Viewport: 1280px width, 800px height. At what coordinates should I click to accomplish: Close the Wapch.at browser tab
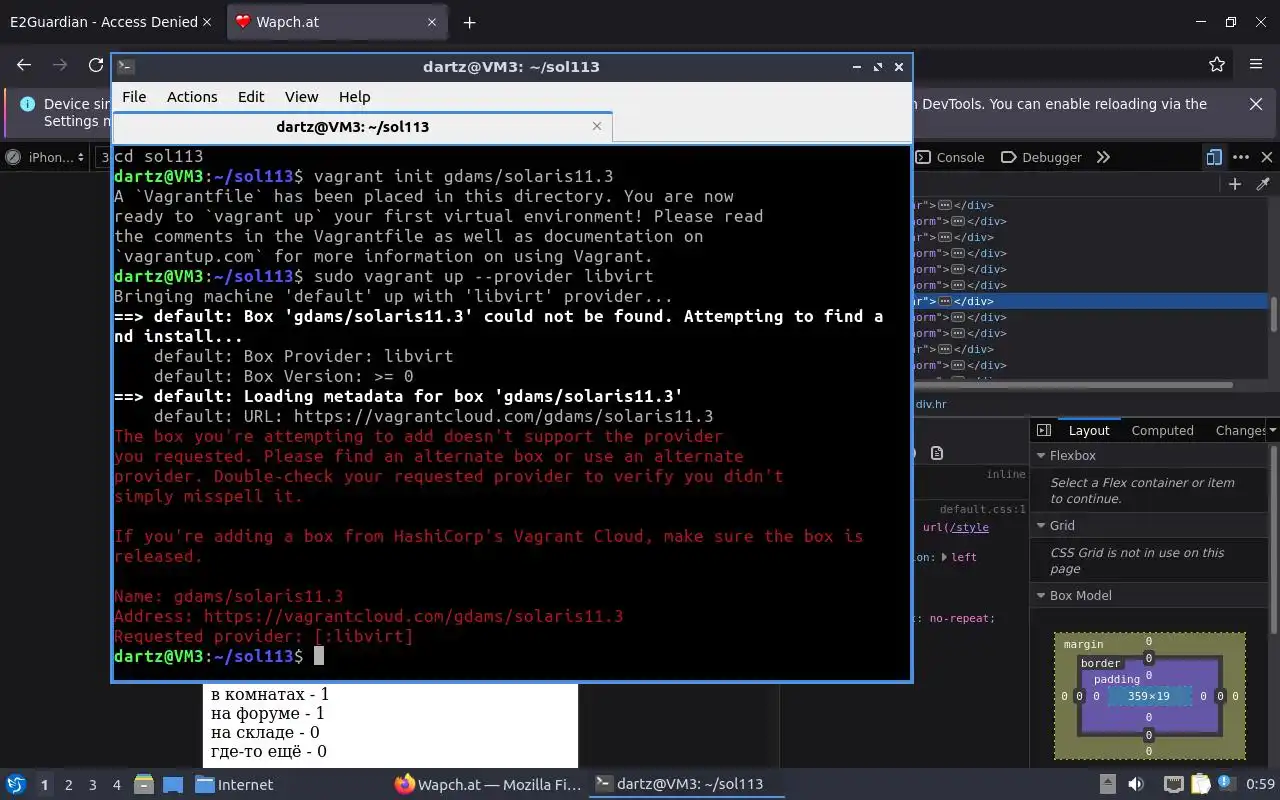[x=430, y=22]
